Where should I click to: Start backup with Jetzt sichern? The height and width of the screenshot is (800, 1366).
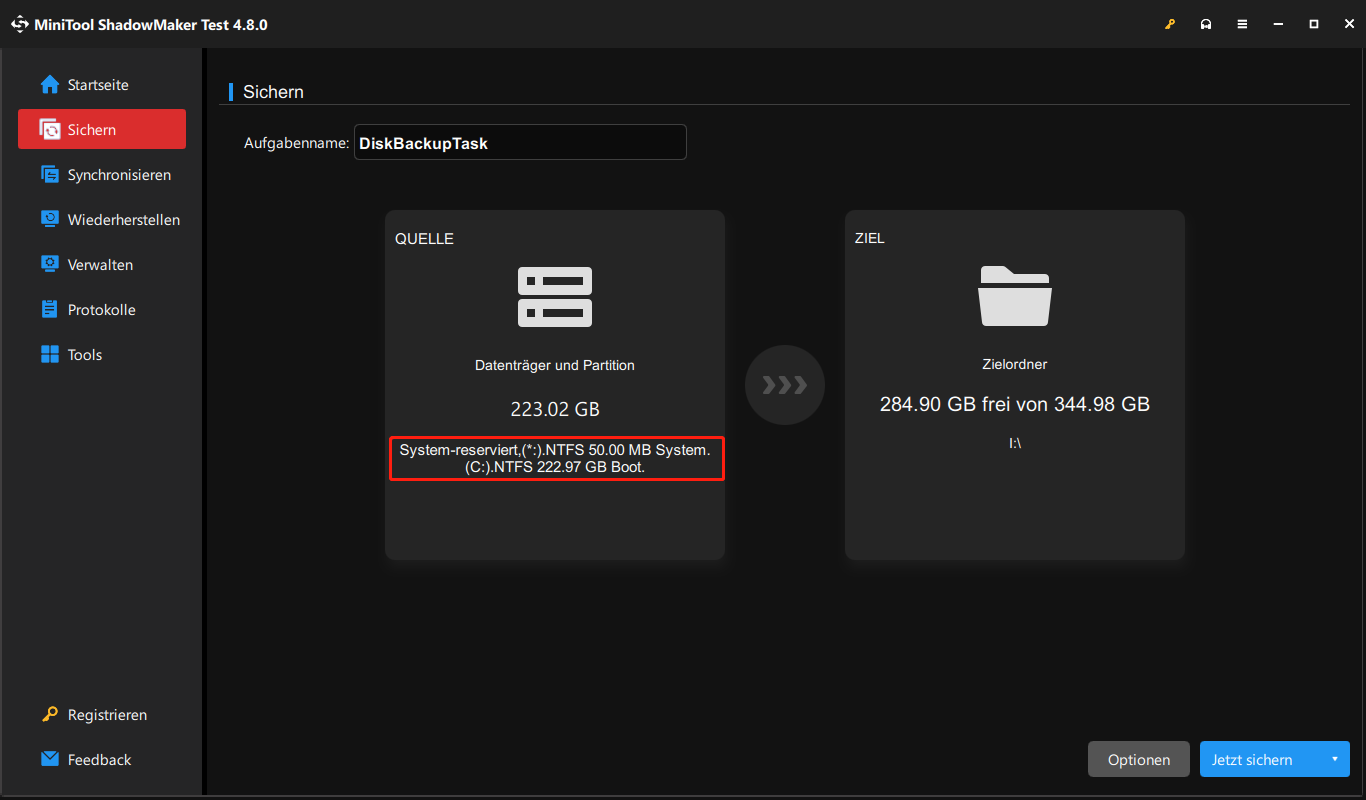tap(1253, 759)
